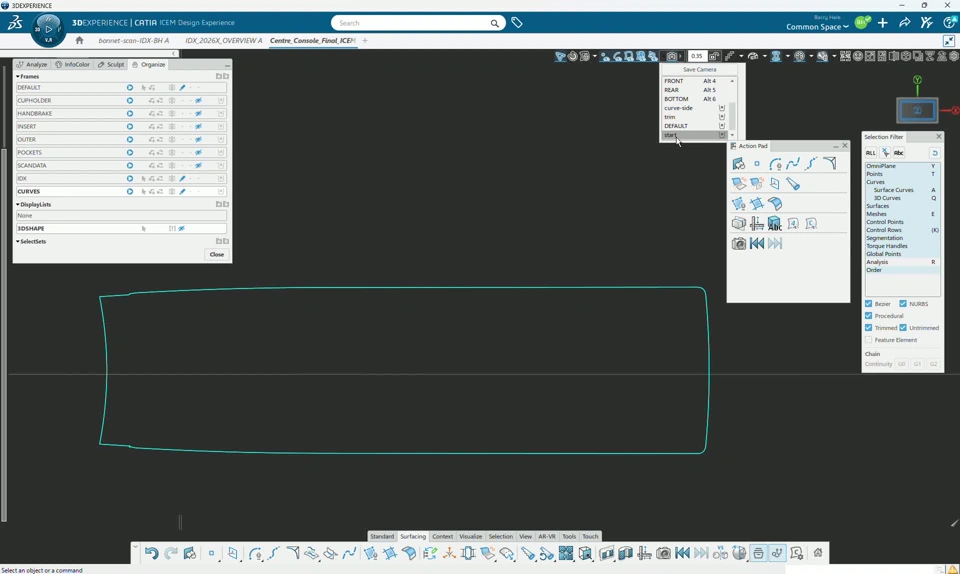Click the skip-back arrows in Action Pad
Viewport: 960px width, 574px height.
coord(757,244)
